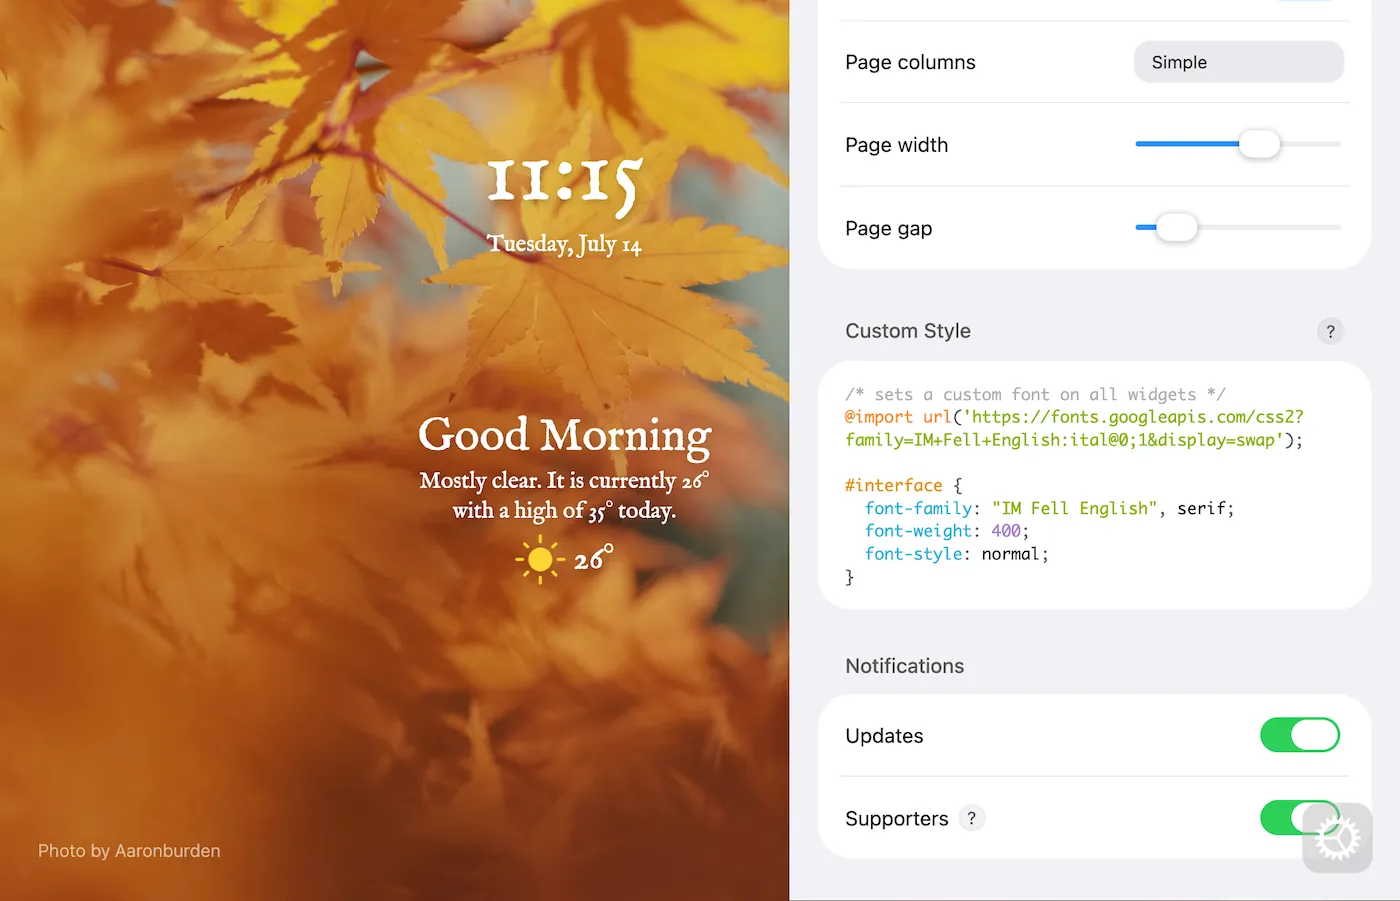The image size is (1400, 901).
Task: Click the Custom Style help icon
Action: click(x=1330, y=331)
